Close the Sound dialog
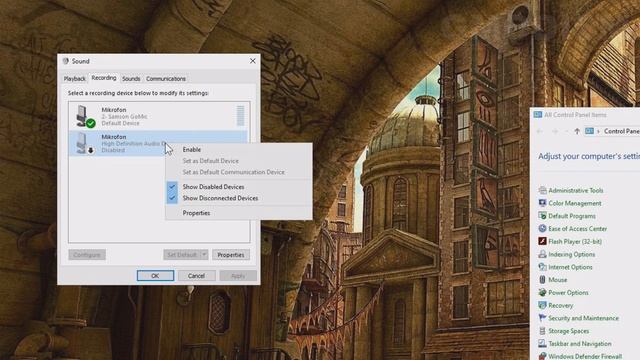The height and width of the screenshot is (360, 640). [x=253, y=61]
